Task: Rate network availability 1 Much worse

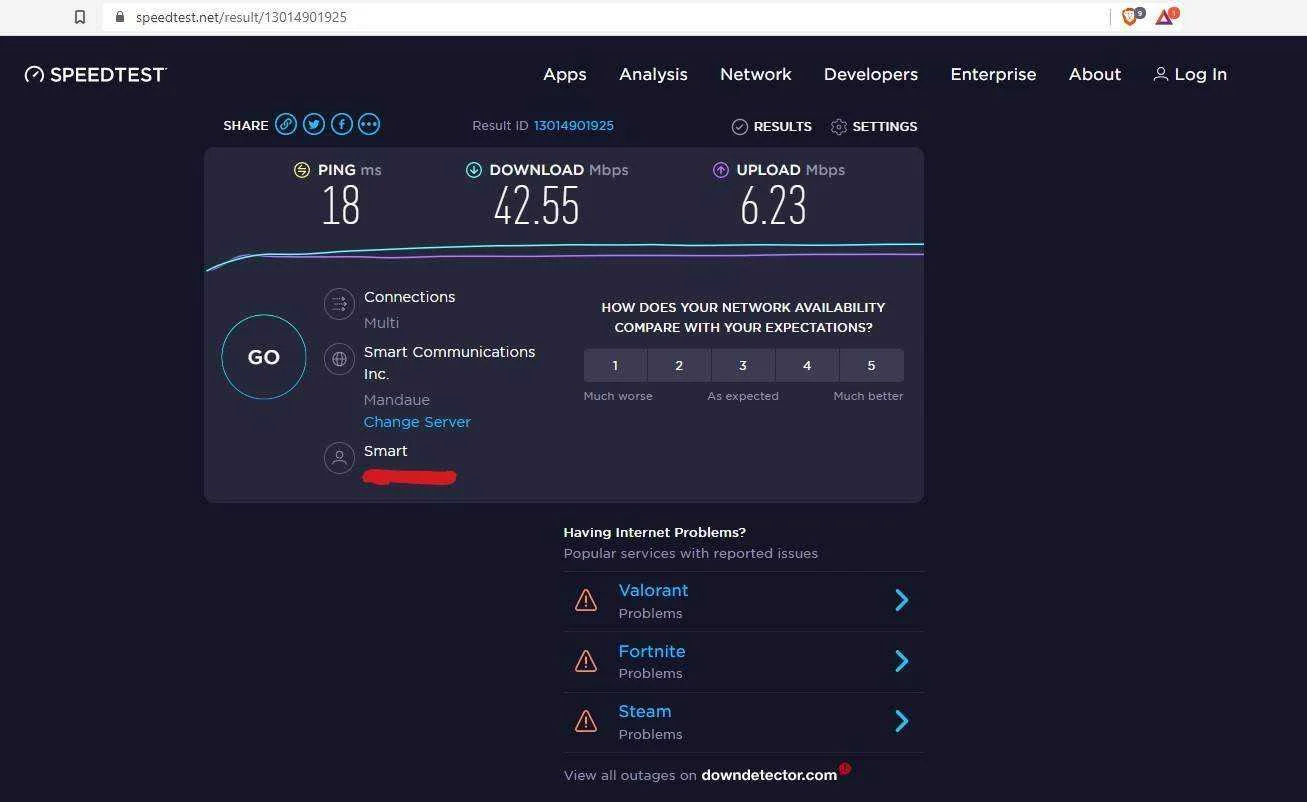Action: tap(615, 365)
